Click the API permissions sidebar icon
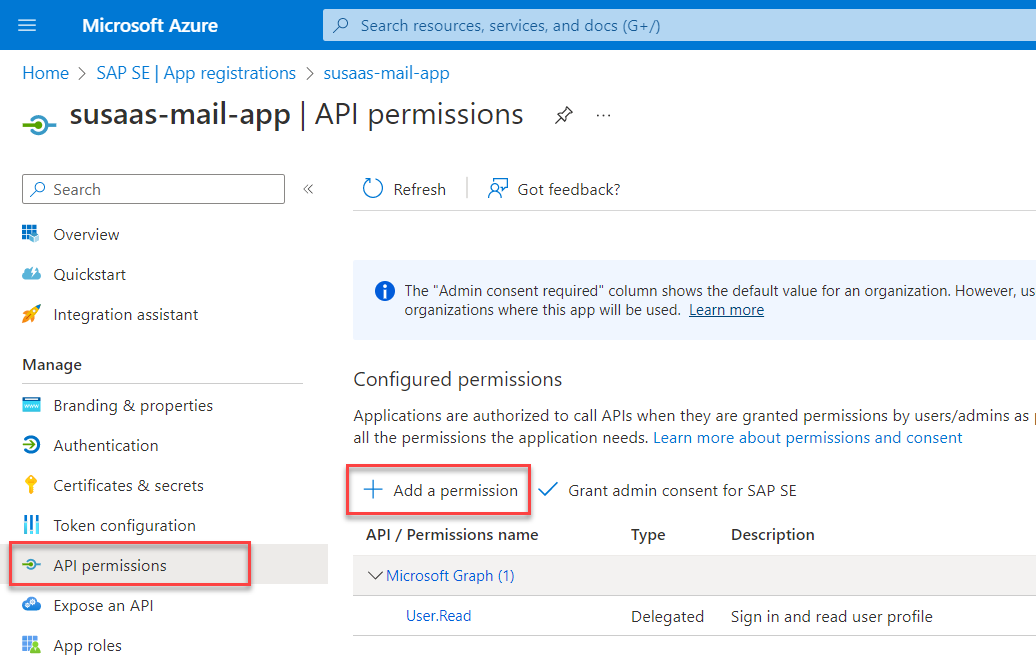 [x=31, y=565]
